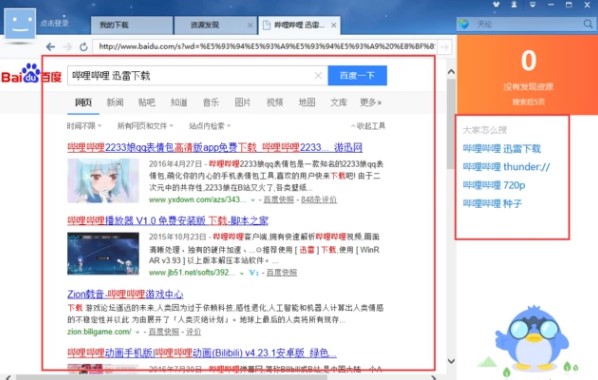Click the vertical scrollbar thumb

coord(451,124)
